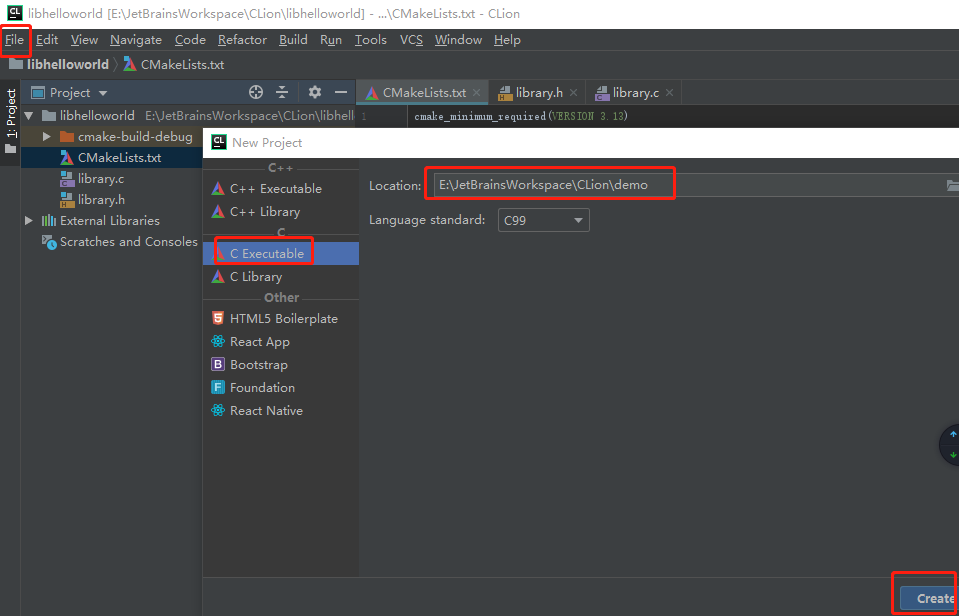Click CMakeLists.txt breadcrumb in navigation bar

tap(174, 64)
